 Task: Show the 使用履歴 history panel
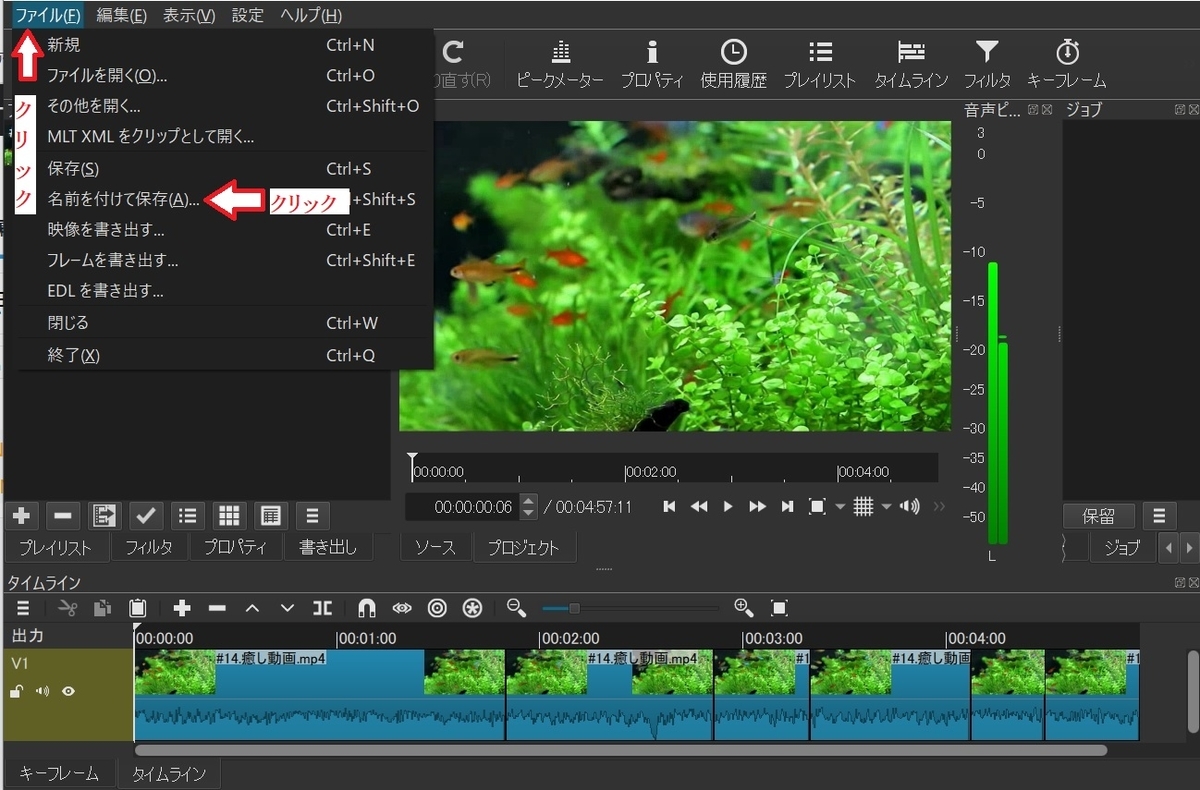pos(733,65)
